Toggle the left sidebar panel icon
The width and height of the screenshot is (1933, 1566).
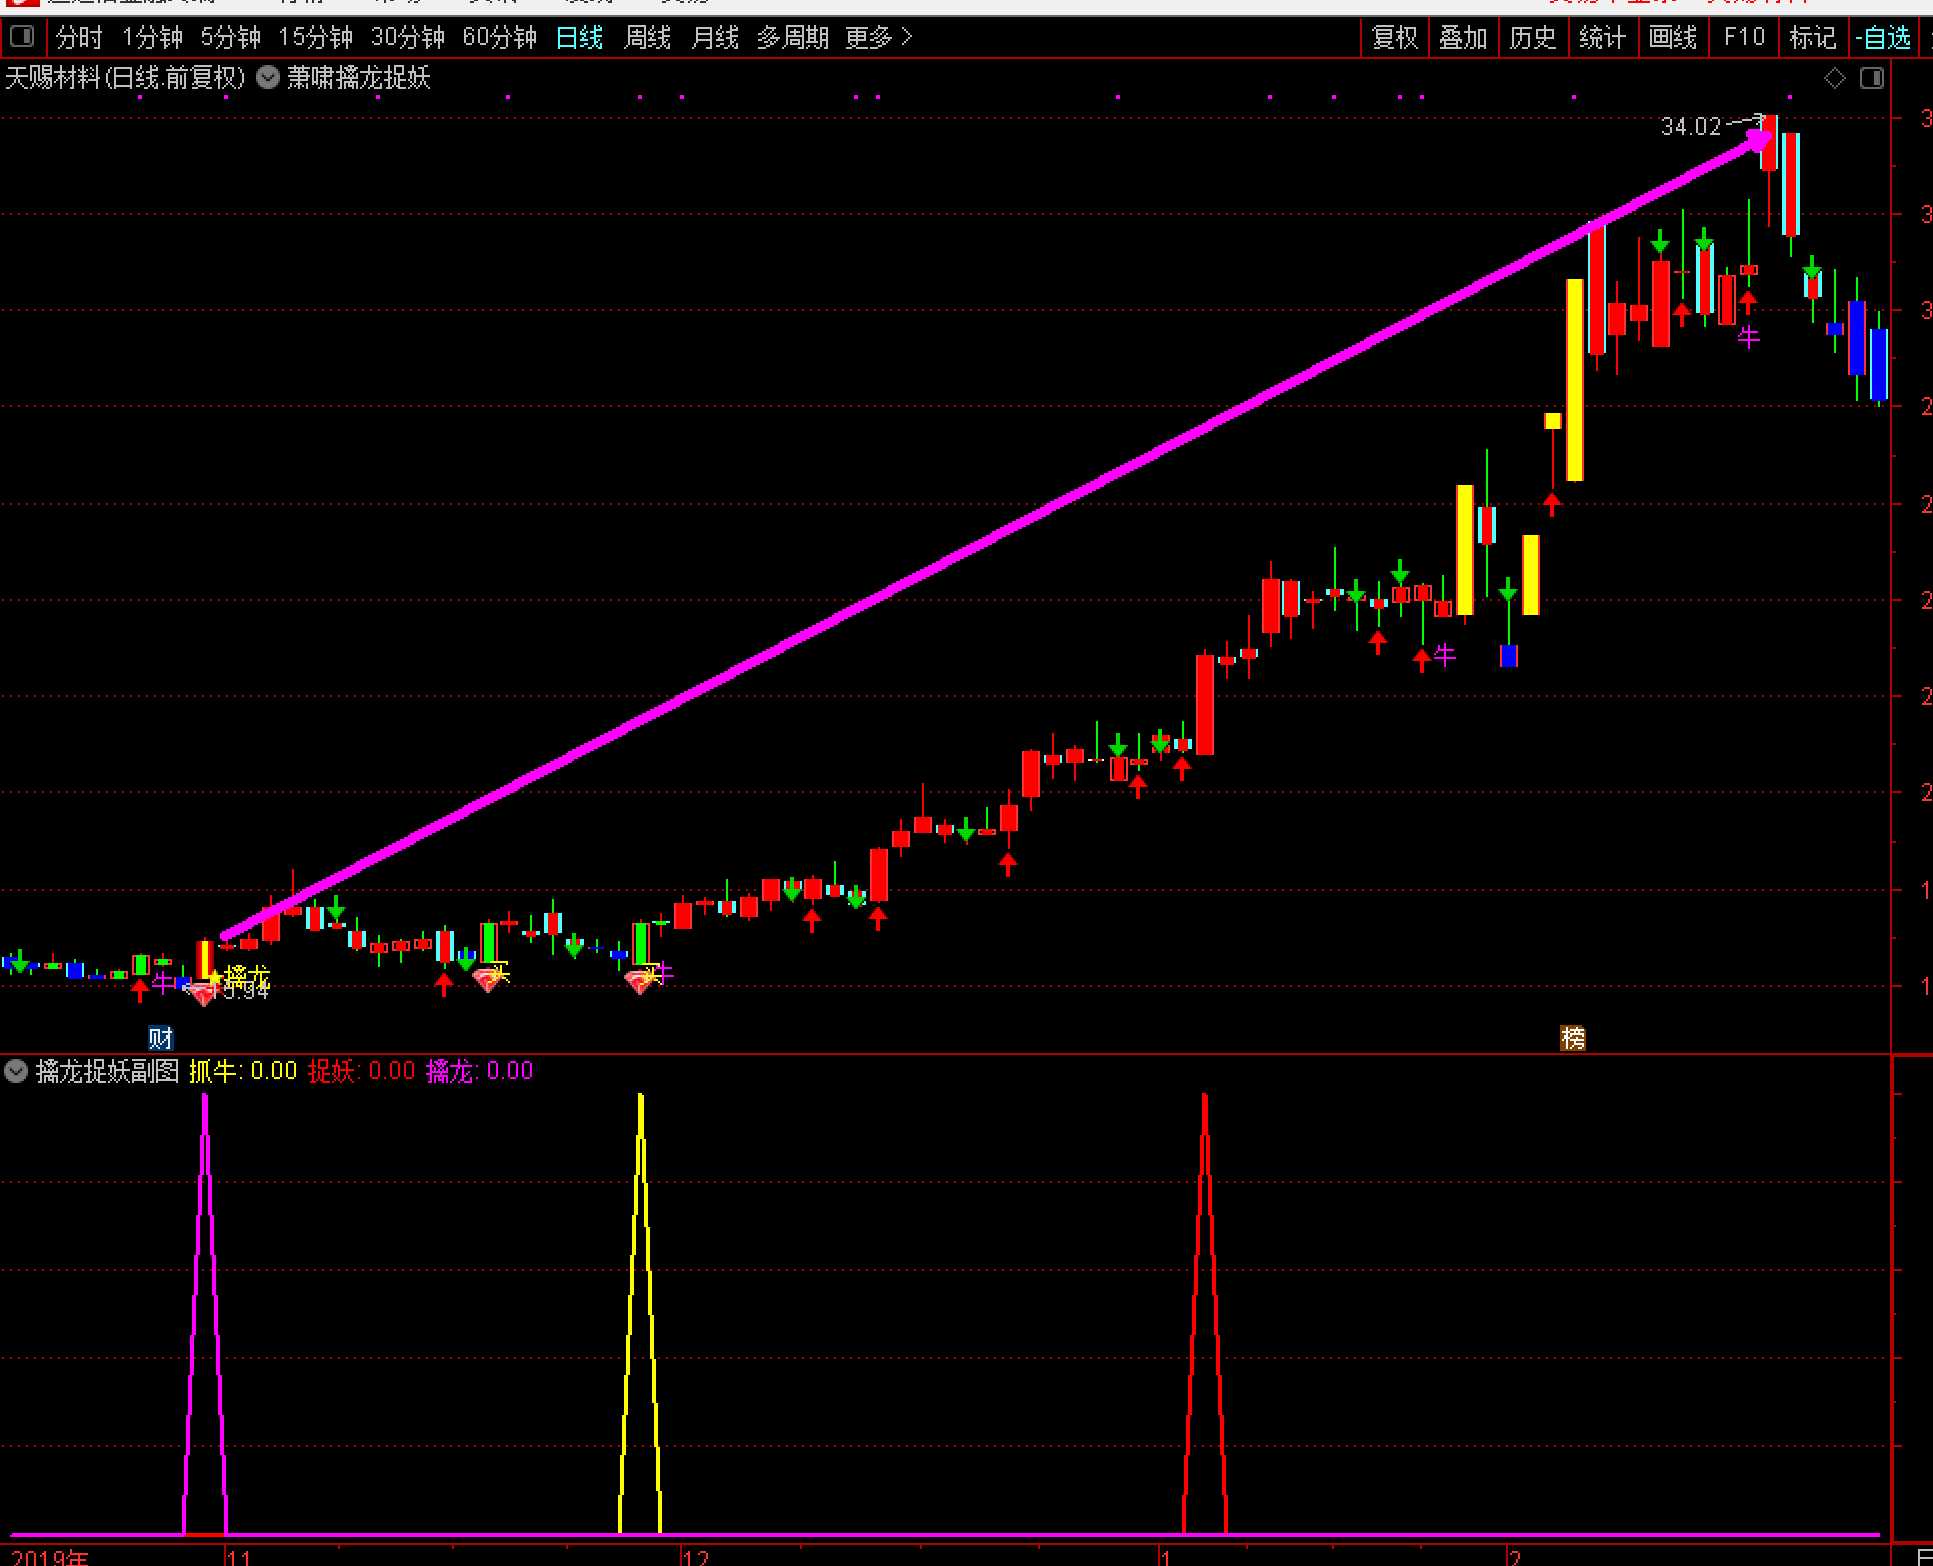21,38
